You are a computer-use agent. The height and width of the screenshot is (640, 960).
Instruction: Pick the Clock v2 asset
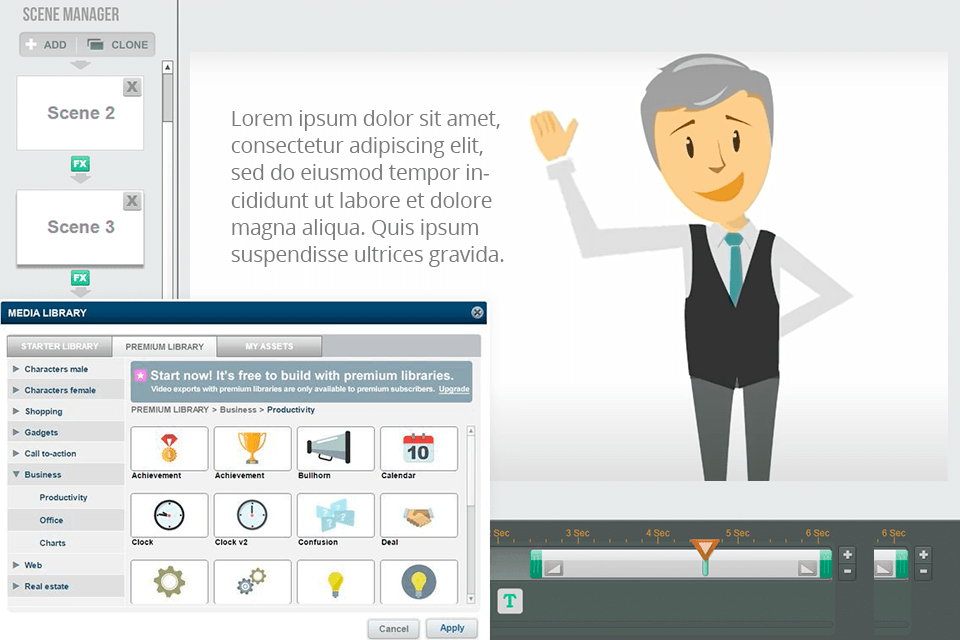tap(252, 515)
